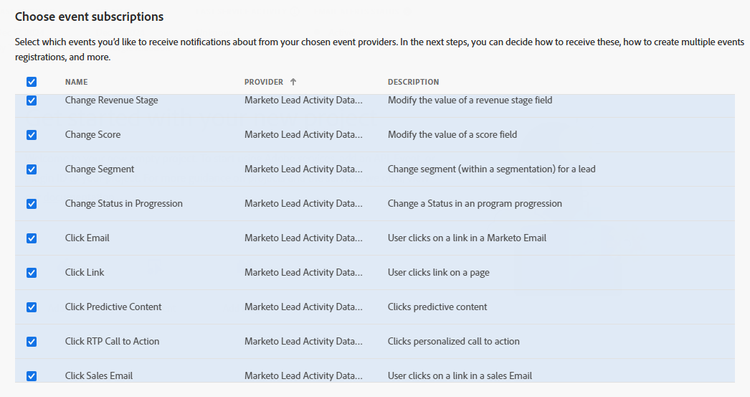This screenshot has height=397, width=750.
Task: Select the Click Sales Email row name
Action: [99, 375]
